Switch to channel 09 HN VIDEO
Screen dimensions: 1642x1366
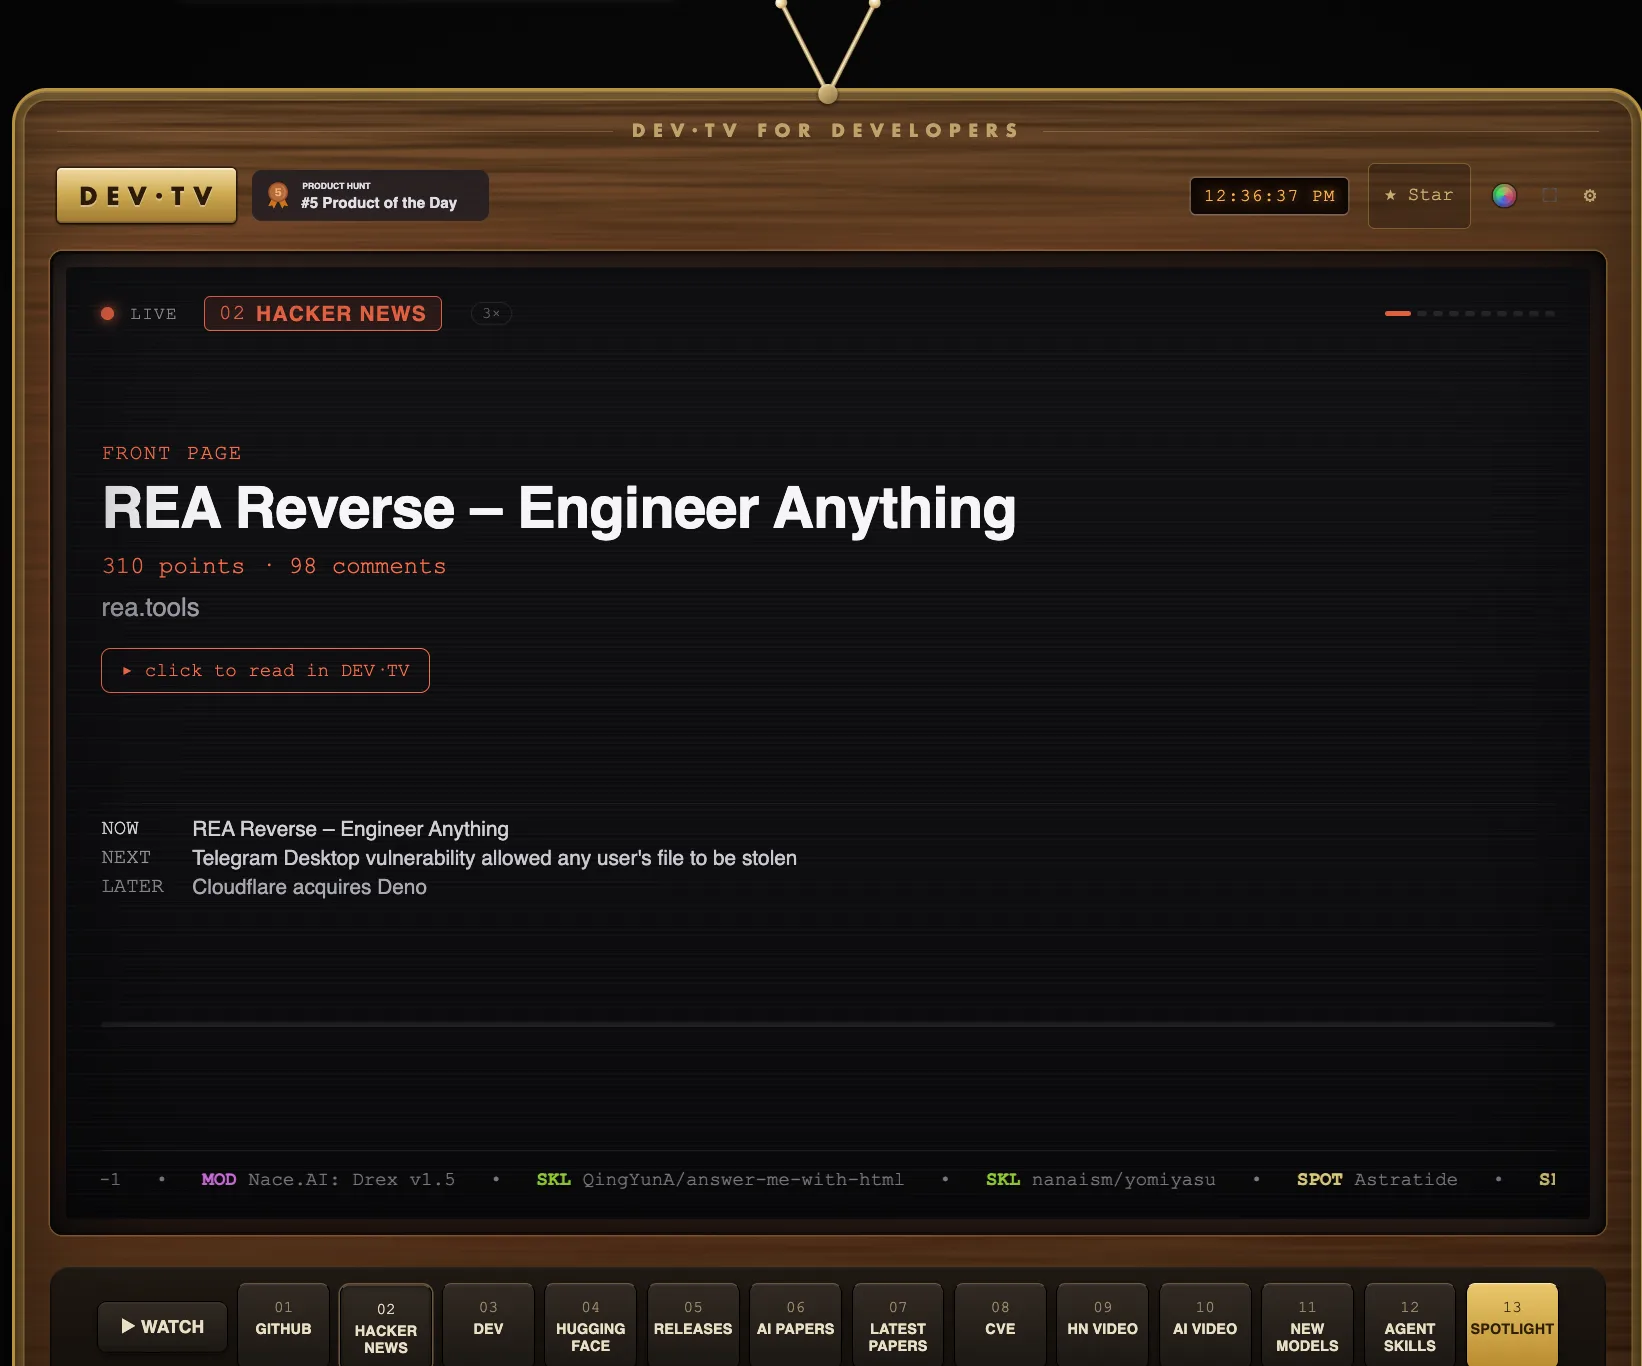[x=1102, y=1324]
